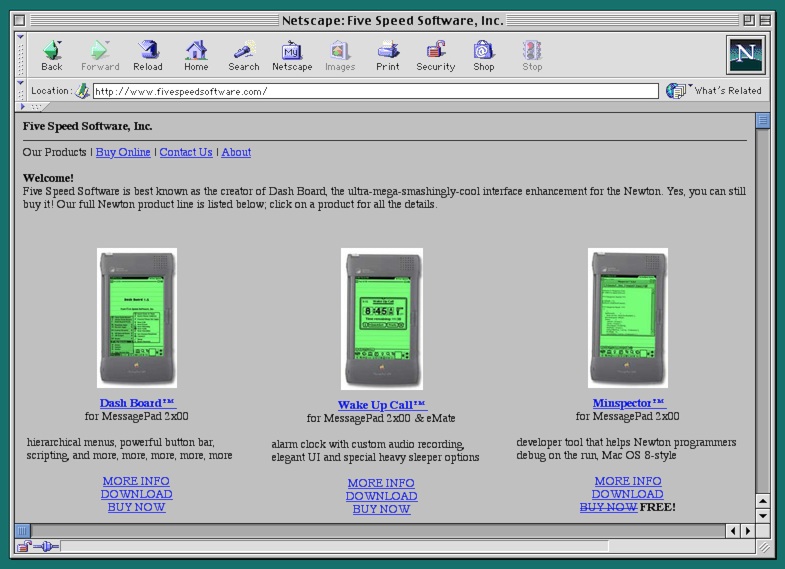This screenshot has height=569, width=785.
Task: Collapse the navigation toolbar with its triangle
Action: click(x=21, y=37)
